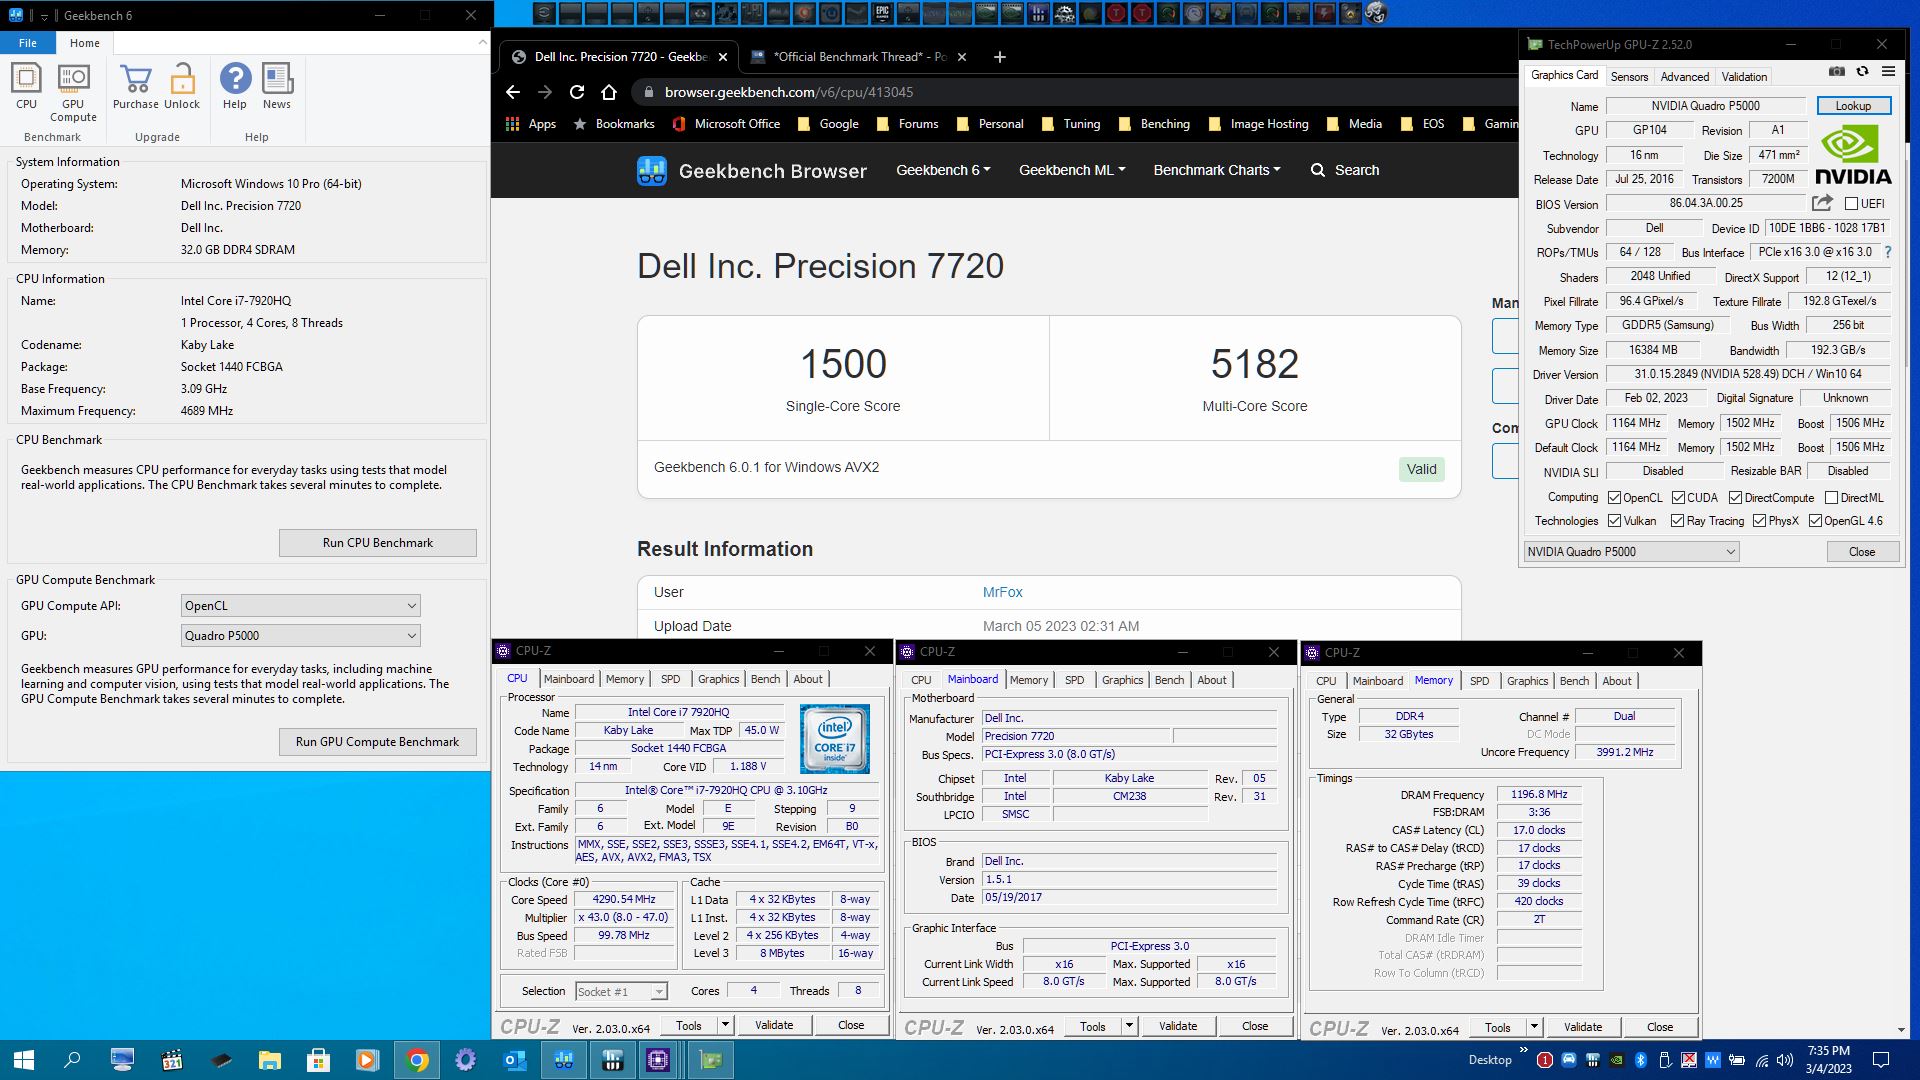
Task: Click the browser address bar URL
Action: point(789,92)
